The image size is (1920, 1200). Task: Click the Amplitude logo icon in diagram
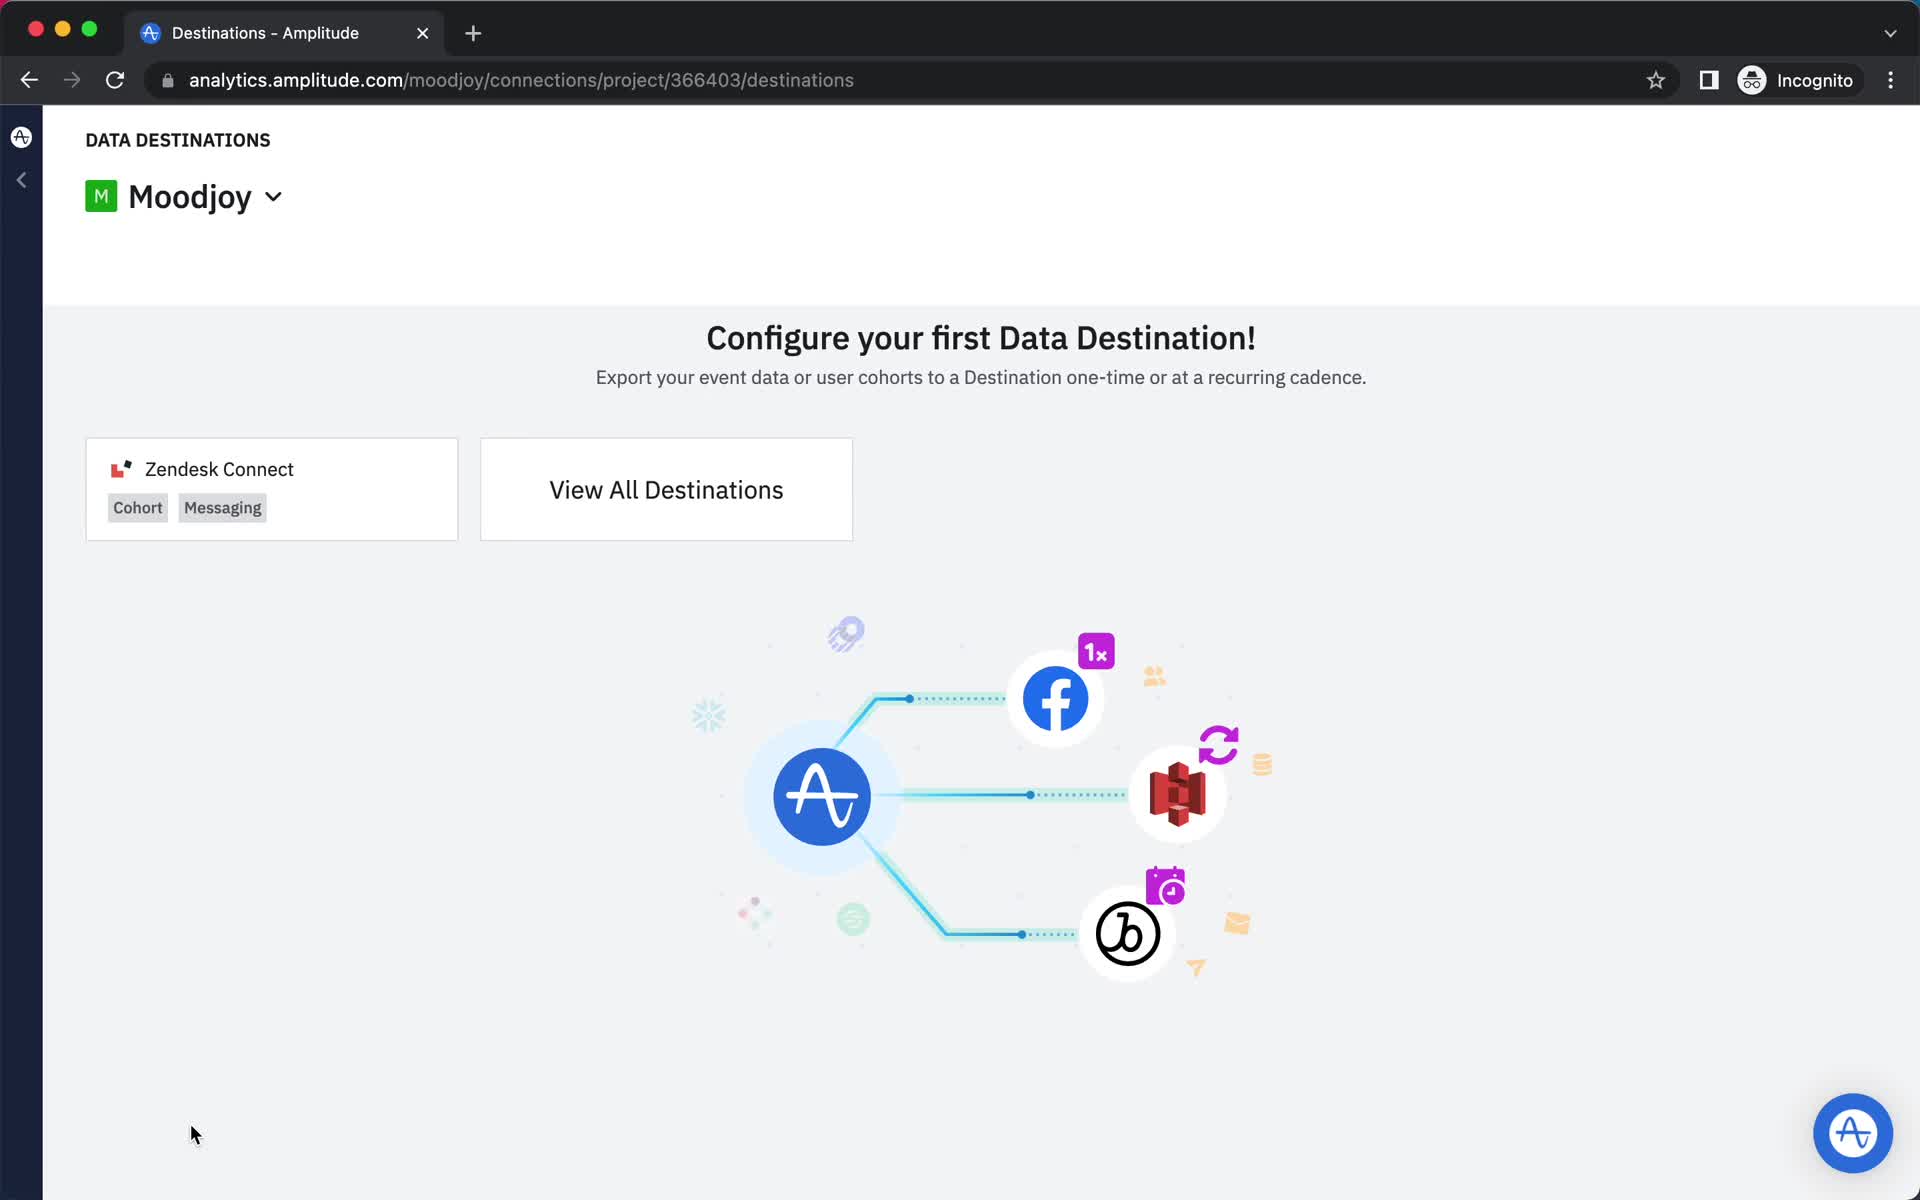(x=822, y=794)
